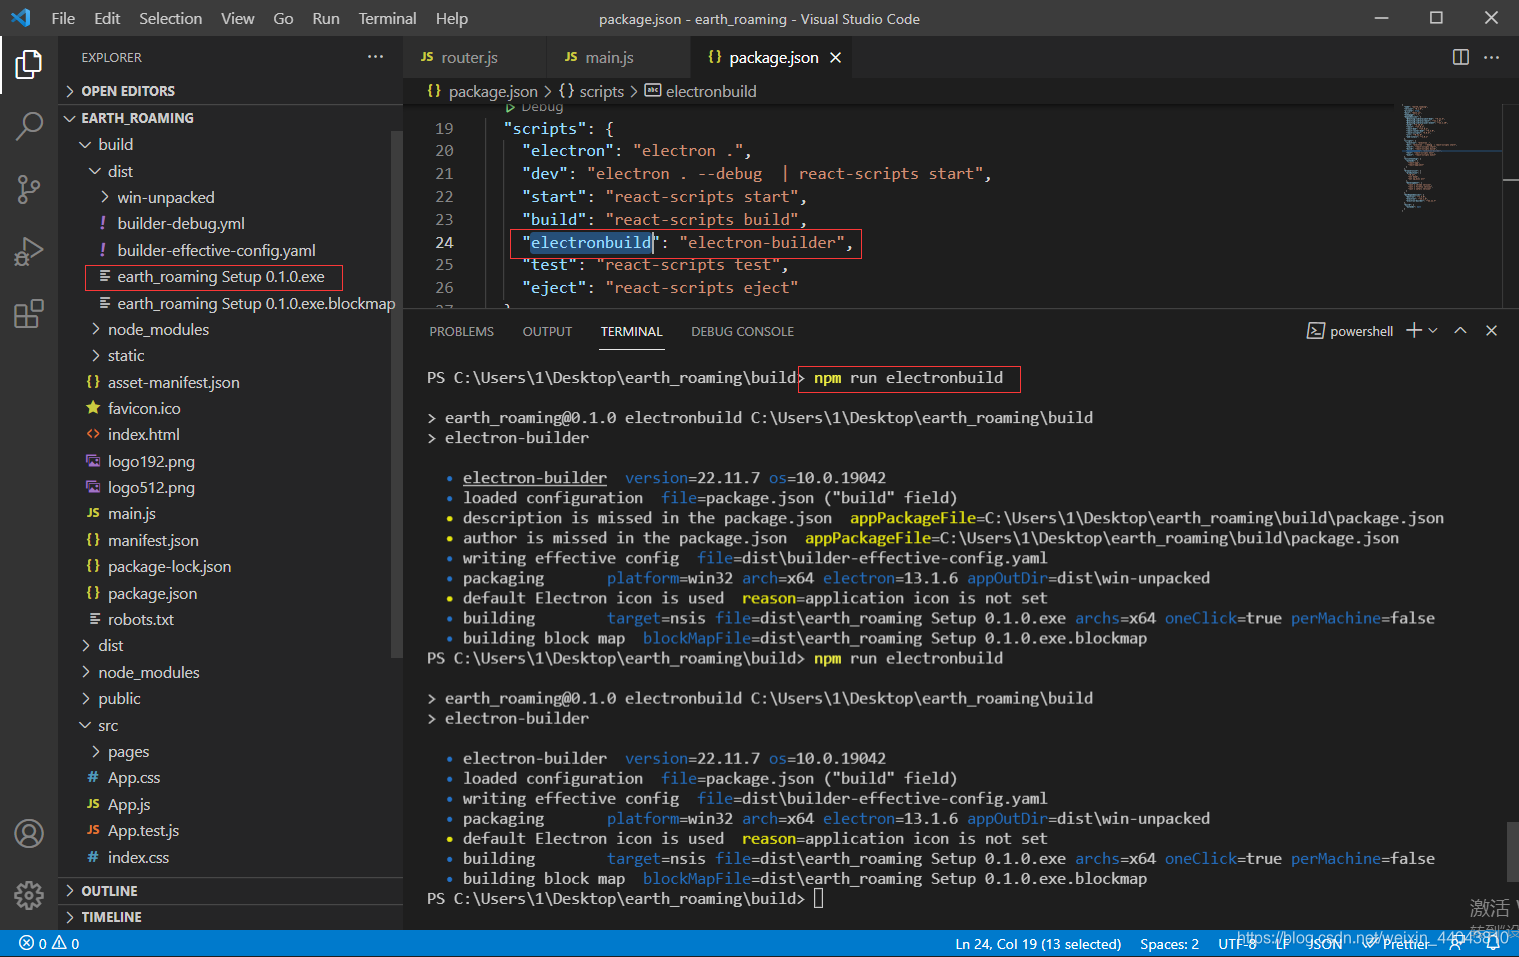Click scripts breadcrumb segment

pyautogui.click(x=591, y=91)
